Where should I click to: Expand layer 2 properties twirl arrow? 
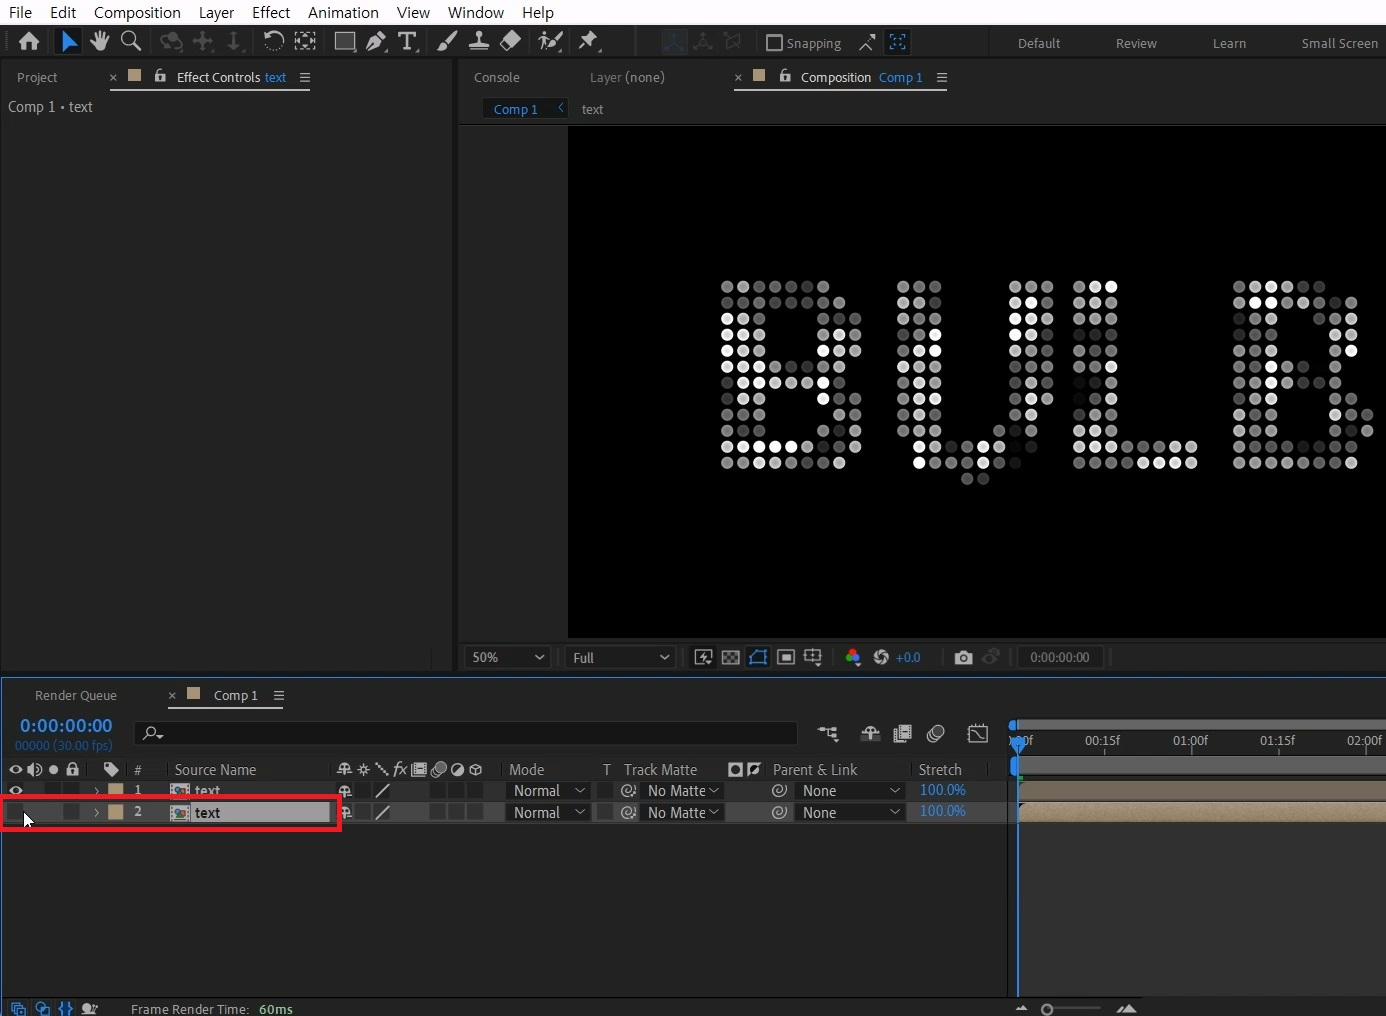click(x=97, y=812)
